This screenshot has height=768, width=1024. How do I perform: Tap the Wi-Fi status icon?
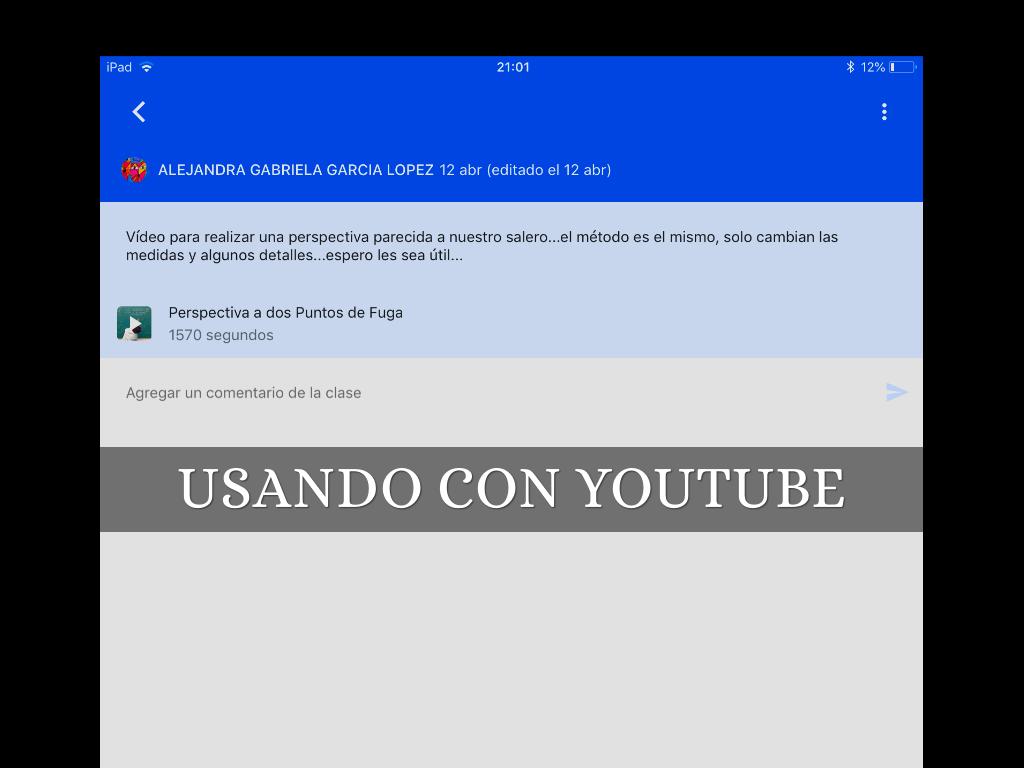click(147, 67)
